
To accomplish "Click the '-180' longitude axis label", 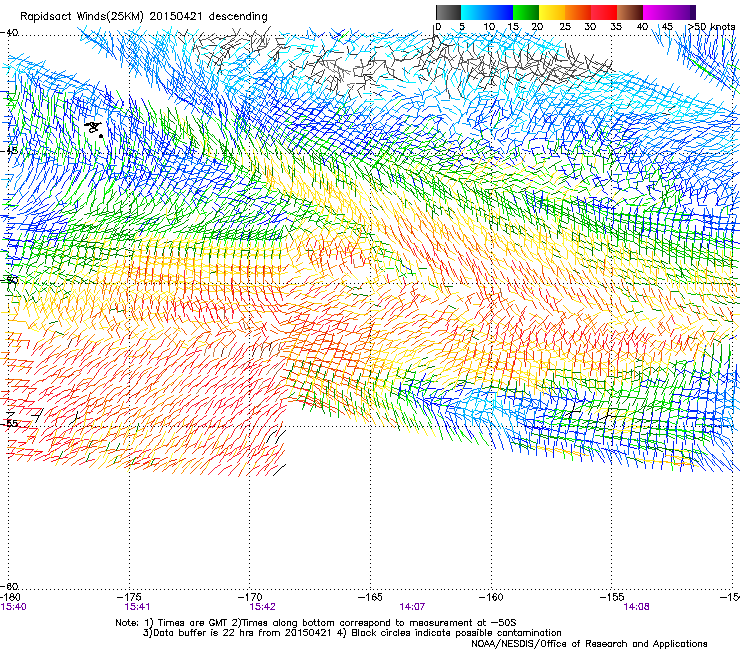I will click(10, 597).
